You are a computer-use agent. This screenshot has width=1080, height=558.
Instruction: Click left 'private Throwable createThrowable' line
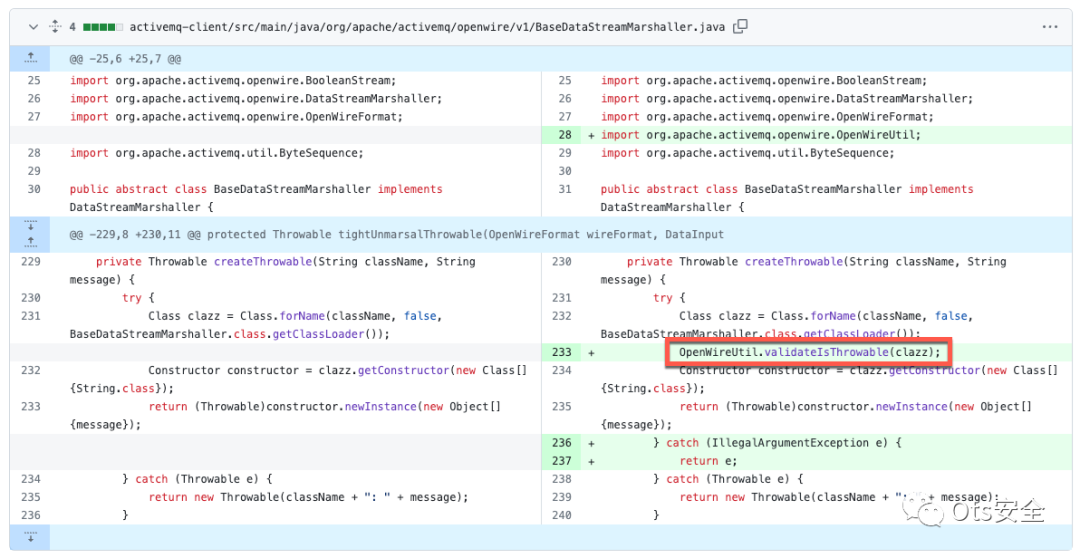click(x=272, y=271)
